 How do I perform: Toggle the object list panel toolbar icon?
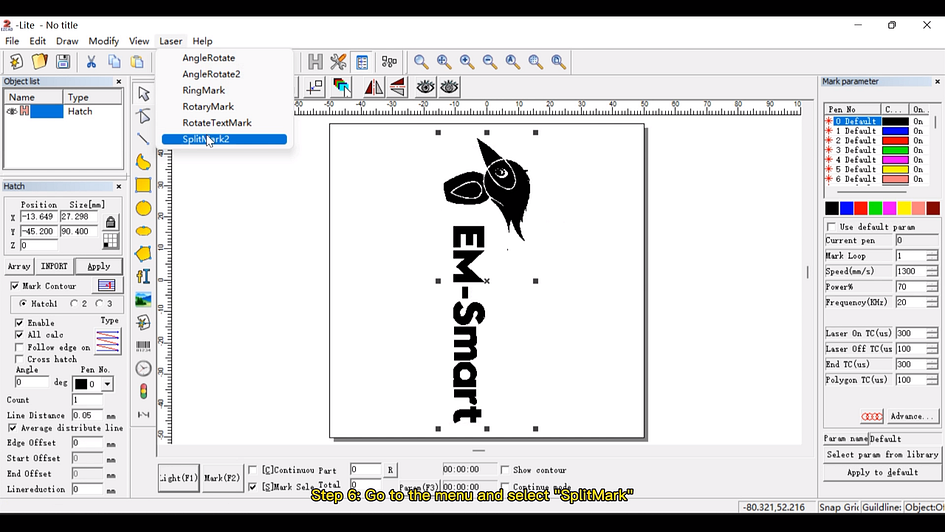coord(362,61)
